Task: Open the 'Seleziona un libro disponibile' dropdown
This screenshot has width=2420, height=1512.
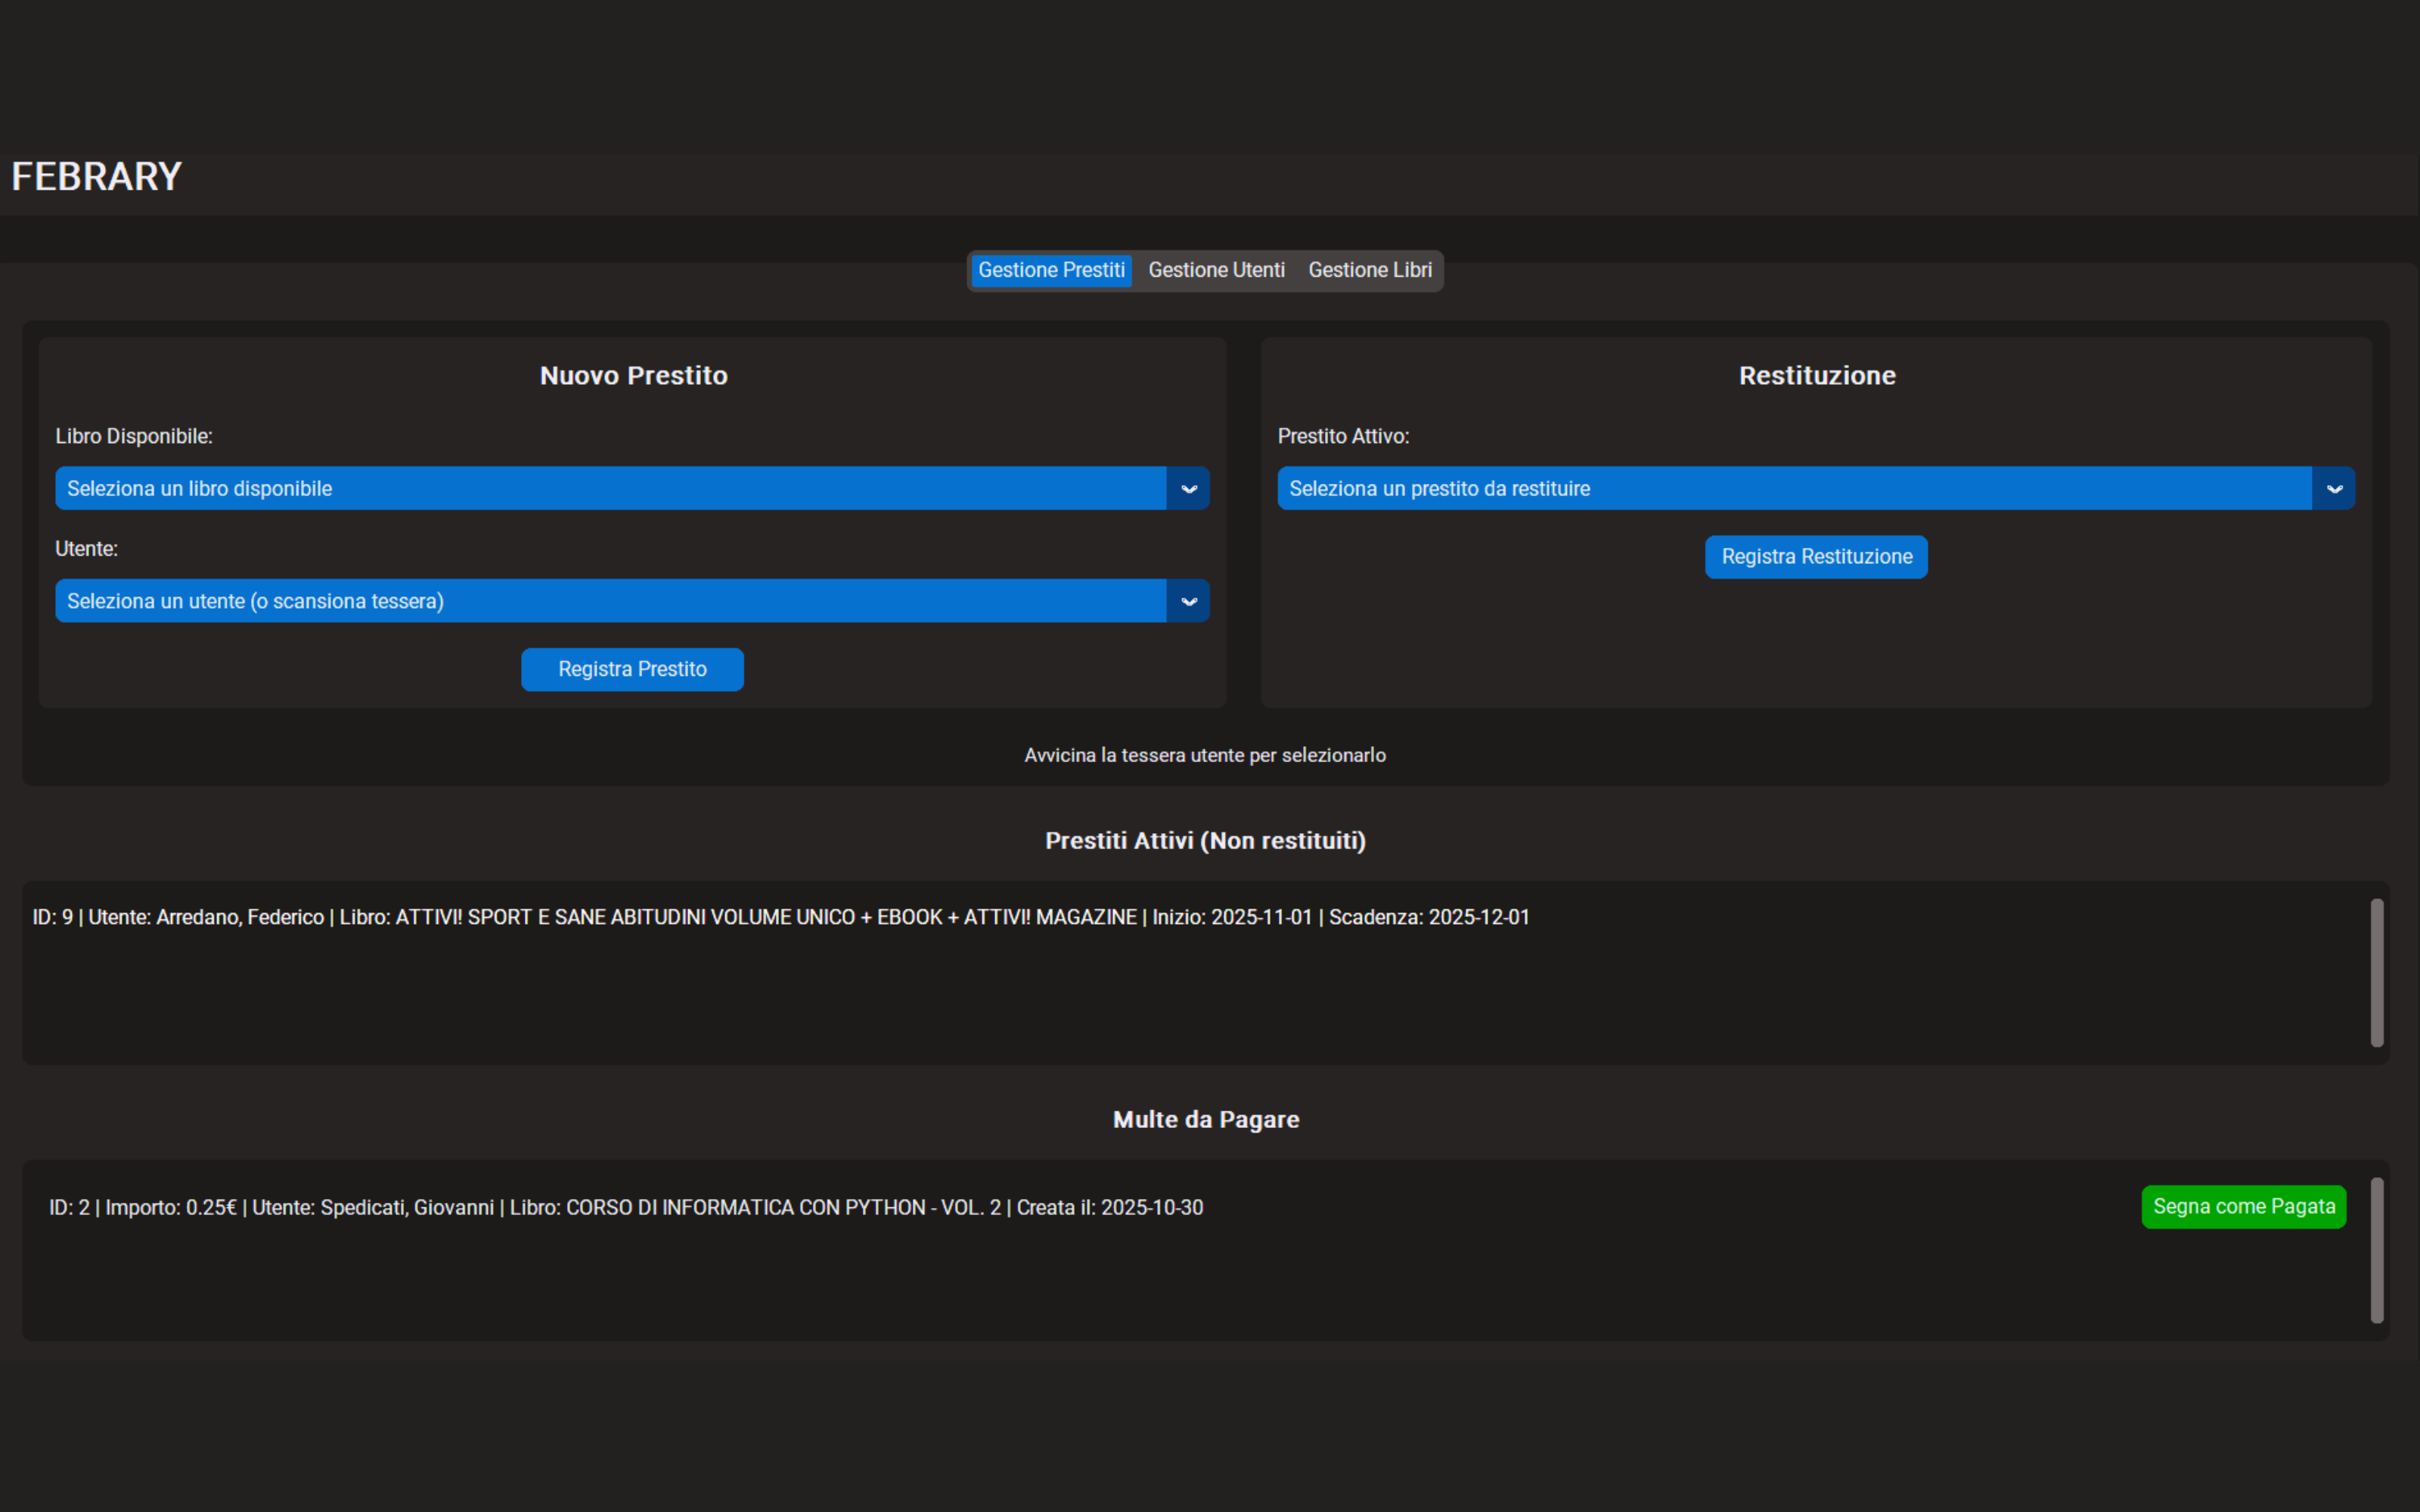Action: tap(610, 488)
